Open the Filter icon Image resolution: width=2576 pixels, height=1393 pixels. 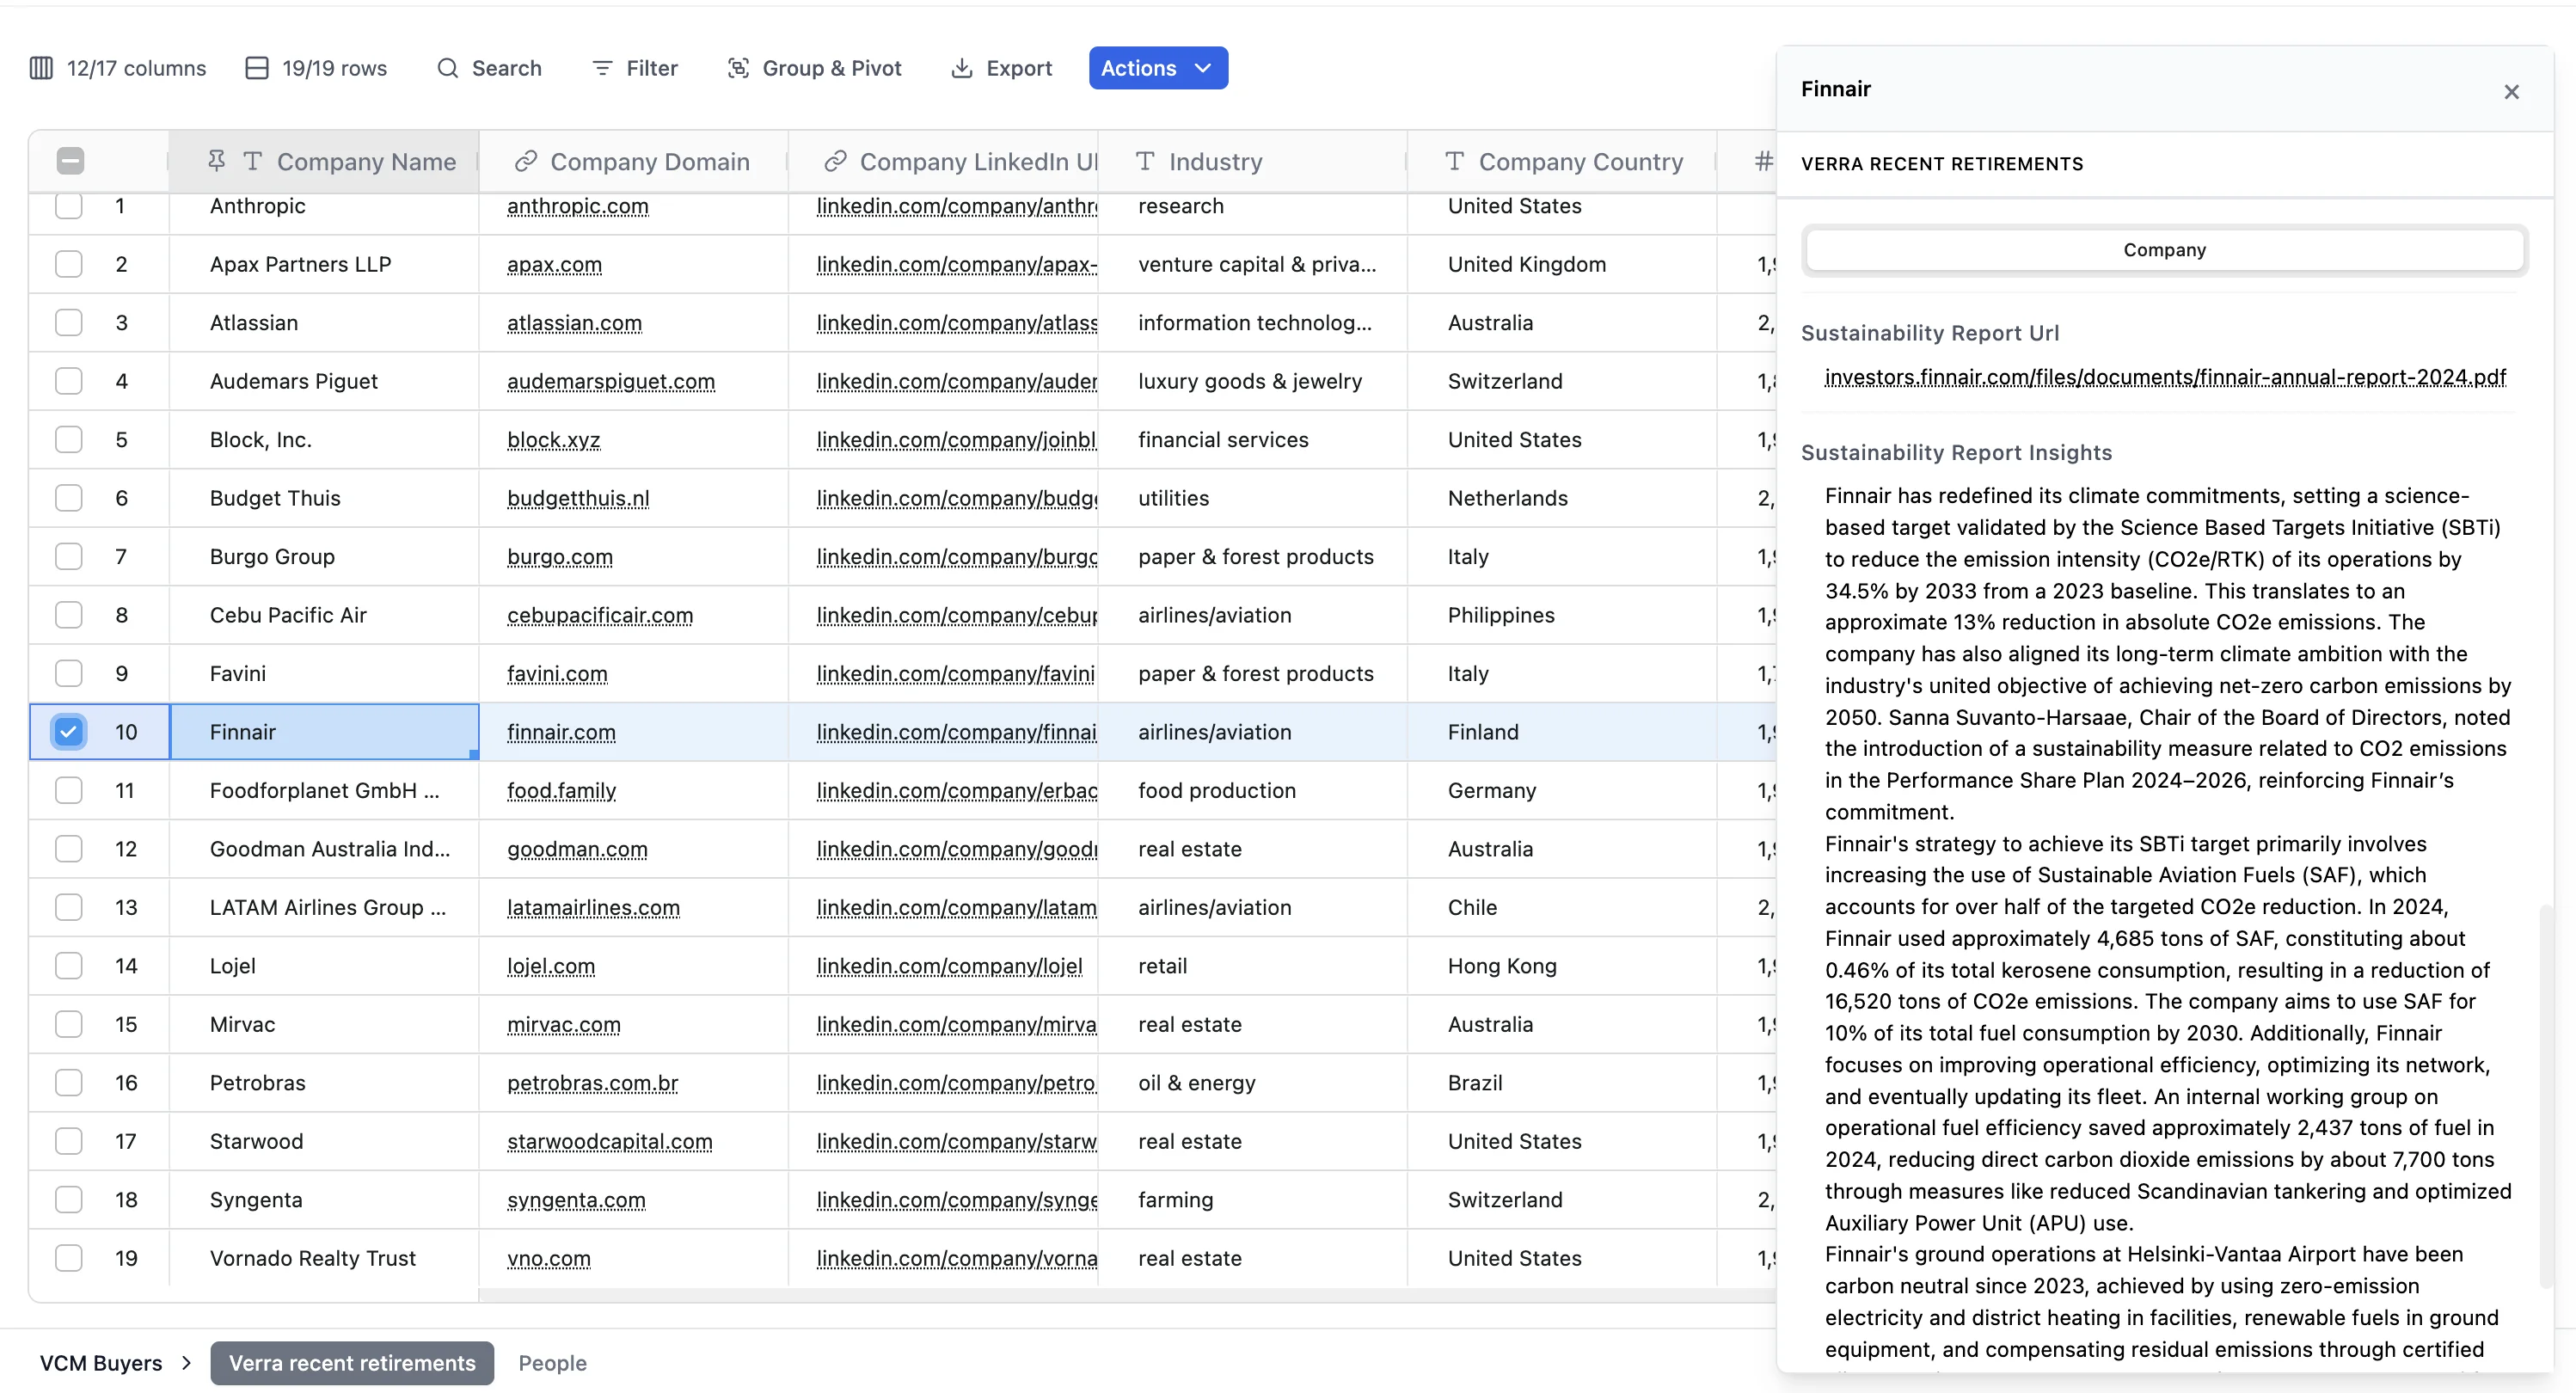point(602,68)
